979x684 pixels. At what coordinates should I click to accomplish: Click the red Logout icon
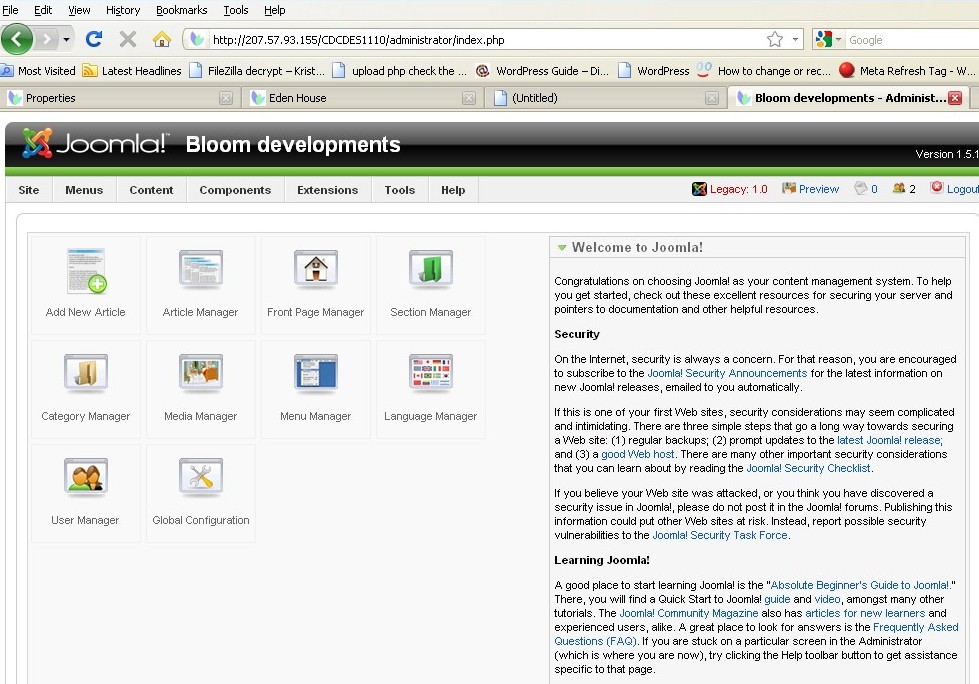pos(937,187)
